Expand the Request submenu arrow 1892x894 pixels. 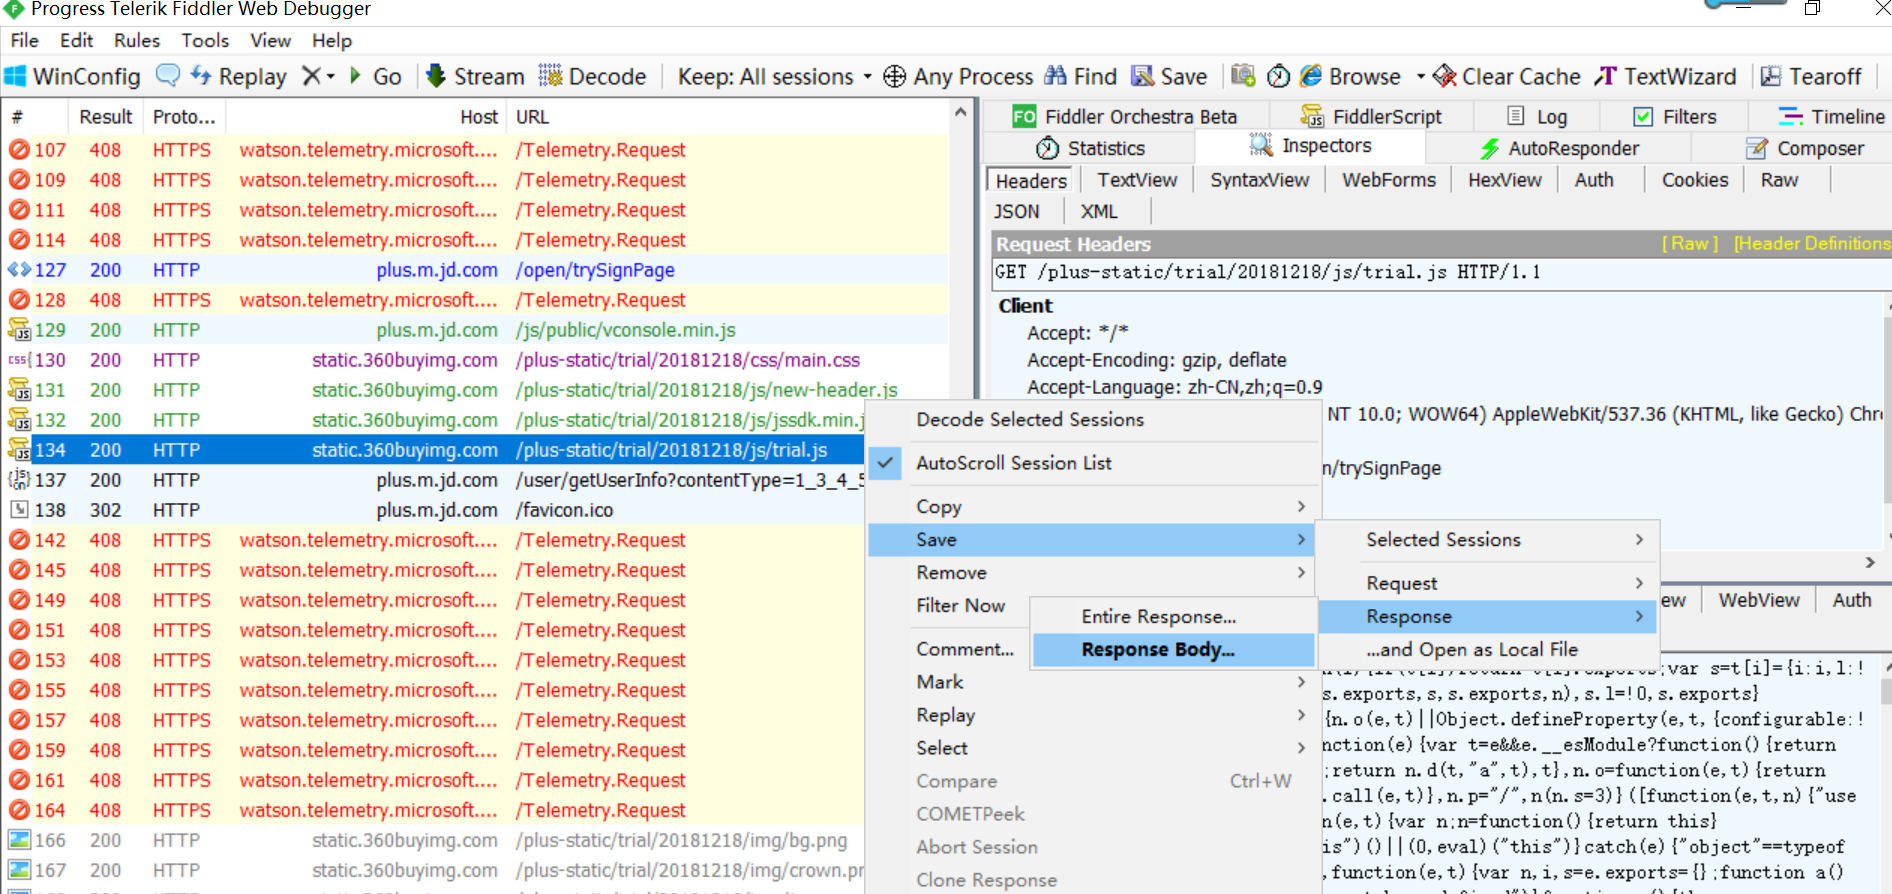tap(1639, 582)
